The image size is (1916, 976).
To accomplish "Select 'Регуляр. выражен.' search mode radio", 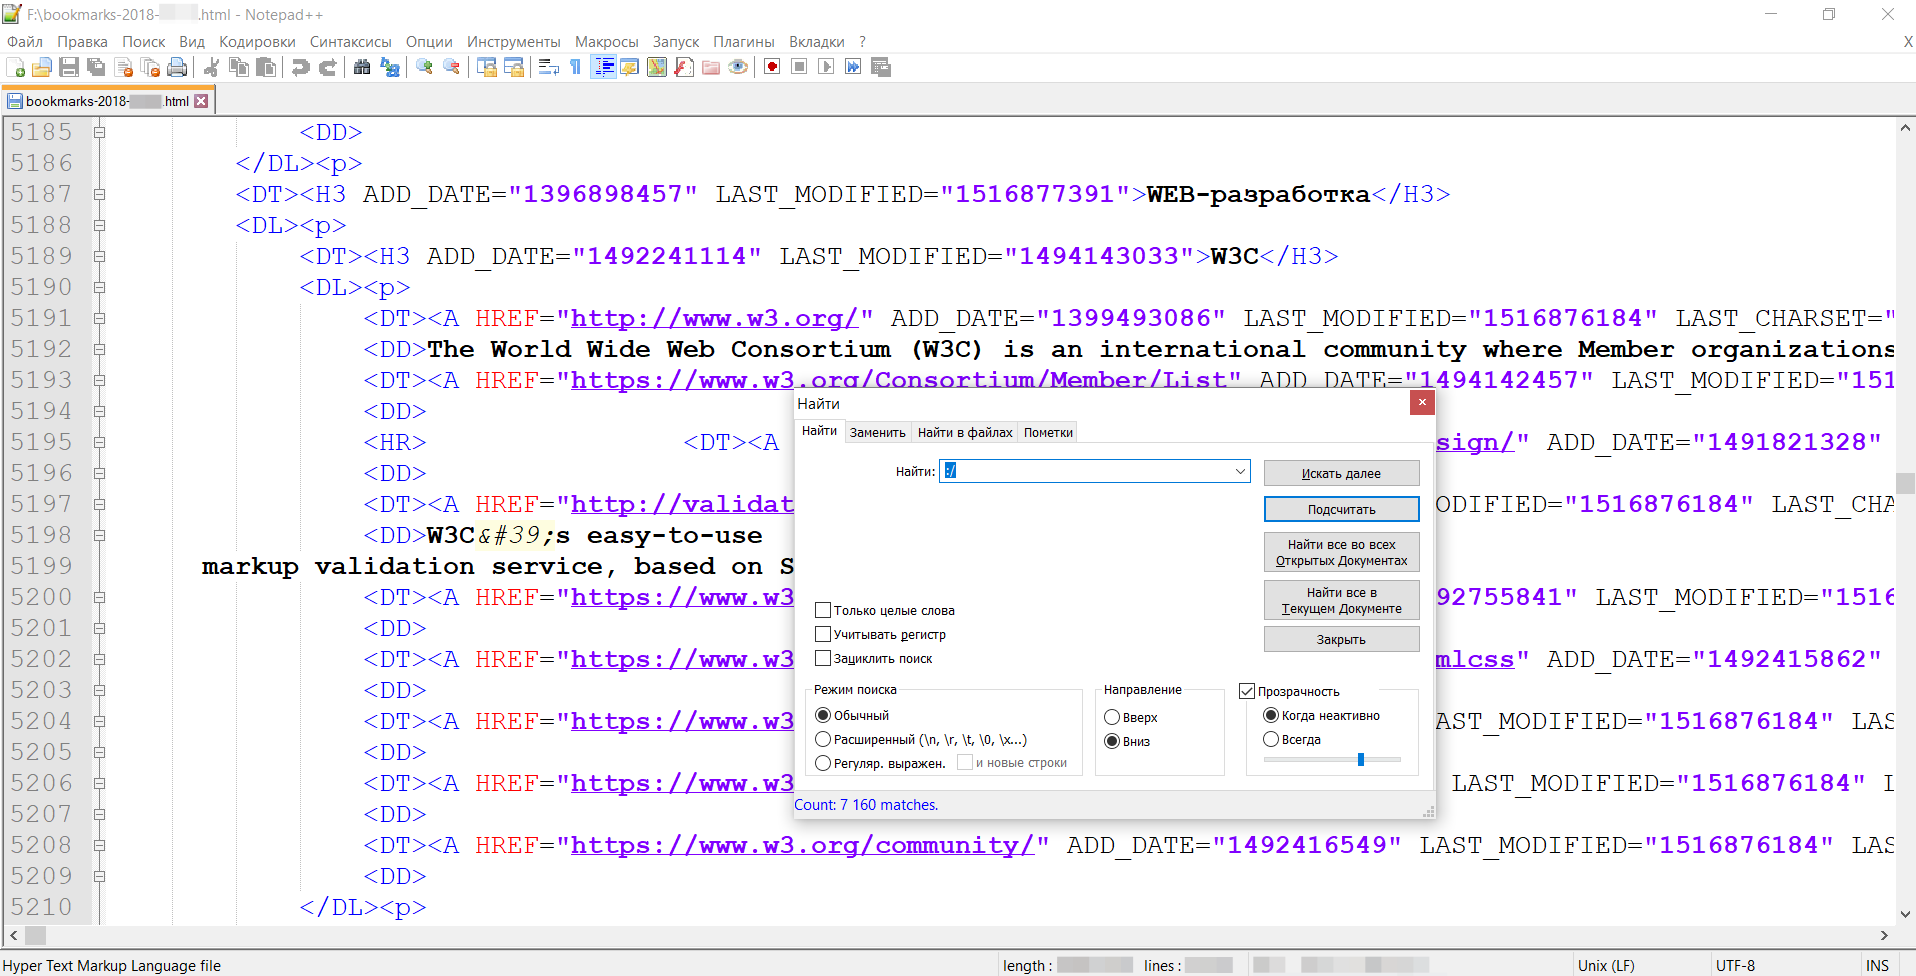I will pos(823,763).
